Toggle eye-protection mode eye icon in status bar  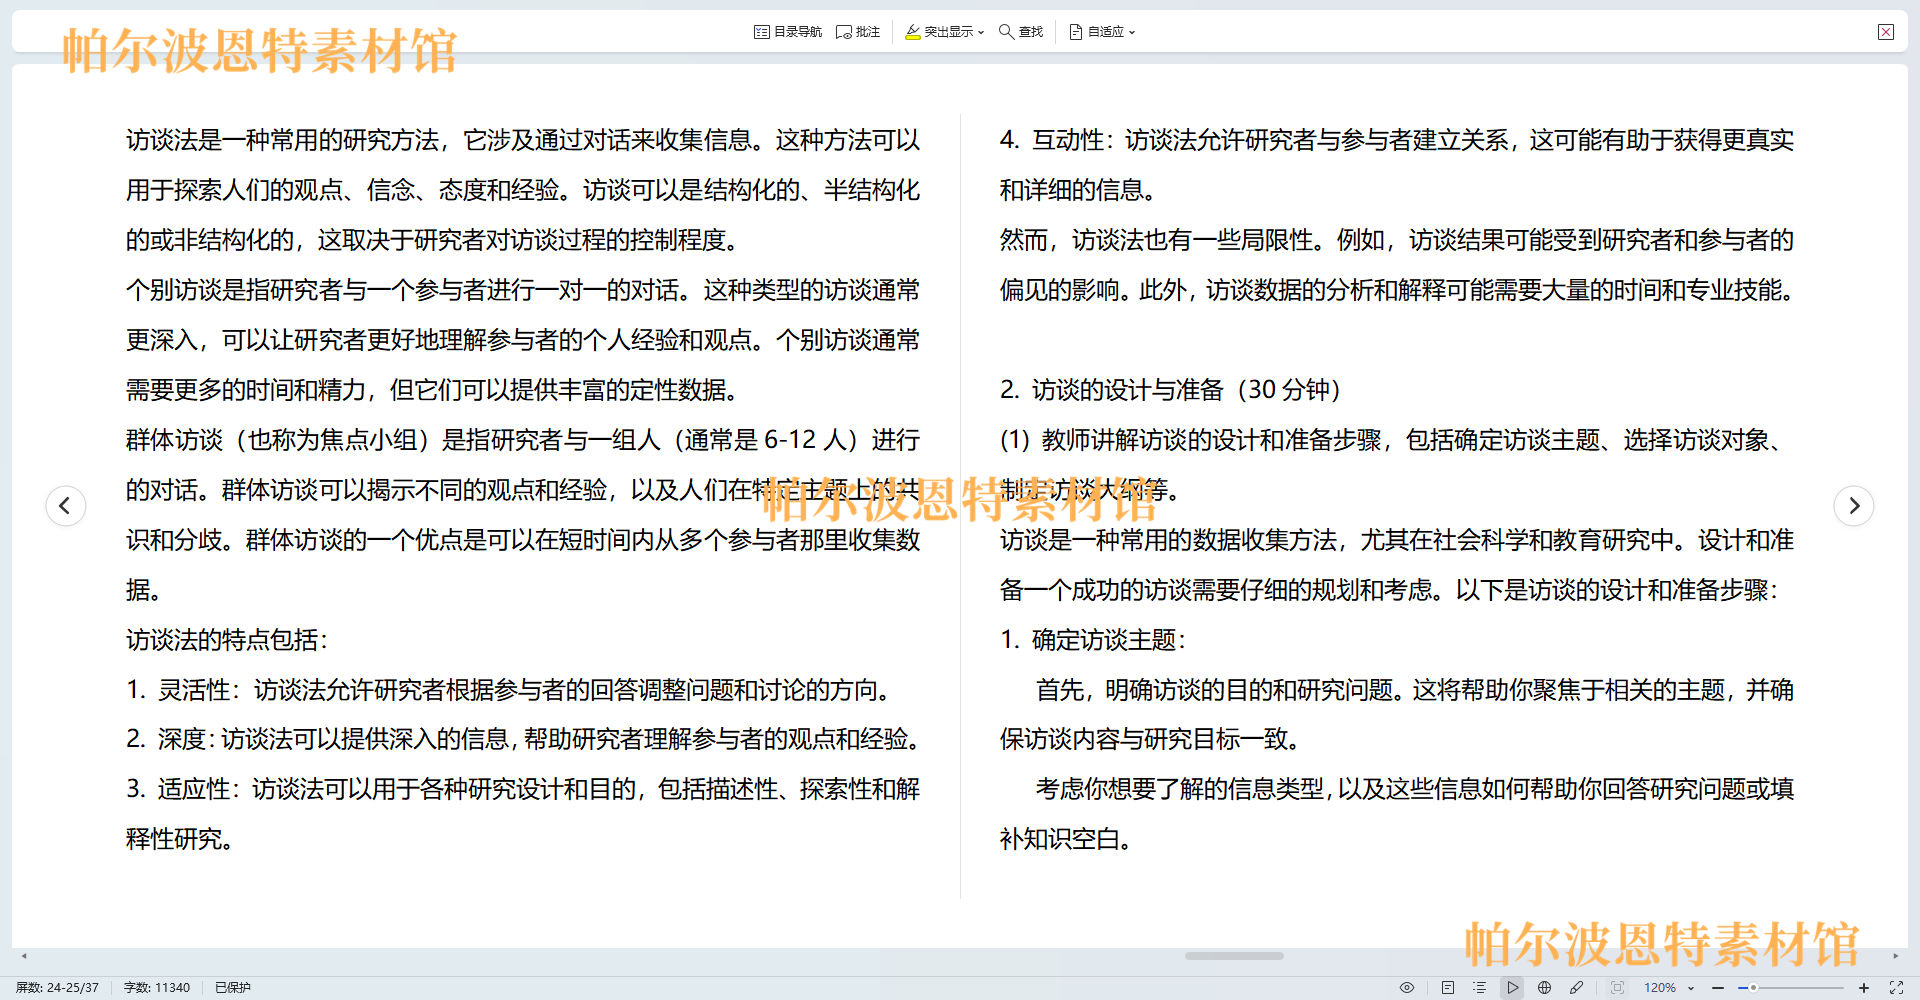point(1407,987)
